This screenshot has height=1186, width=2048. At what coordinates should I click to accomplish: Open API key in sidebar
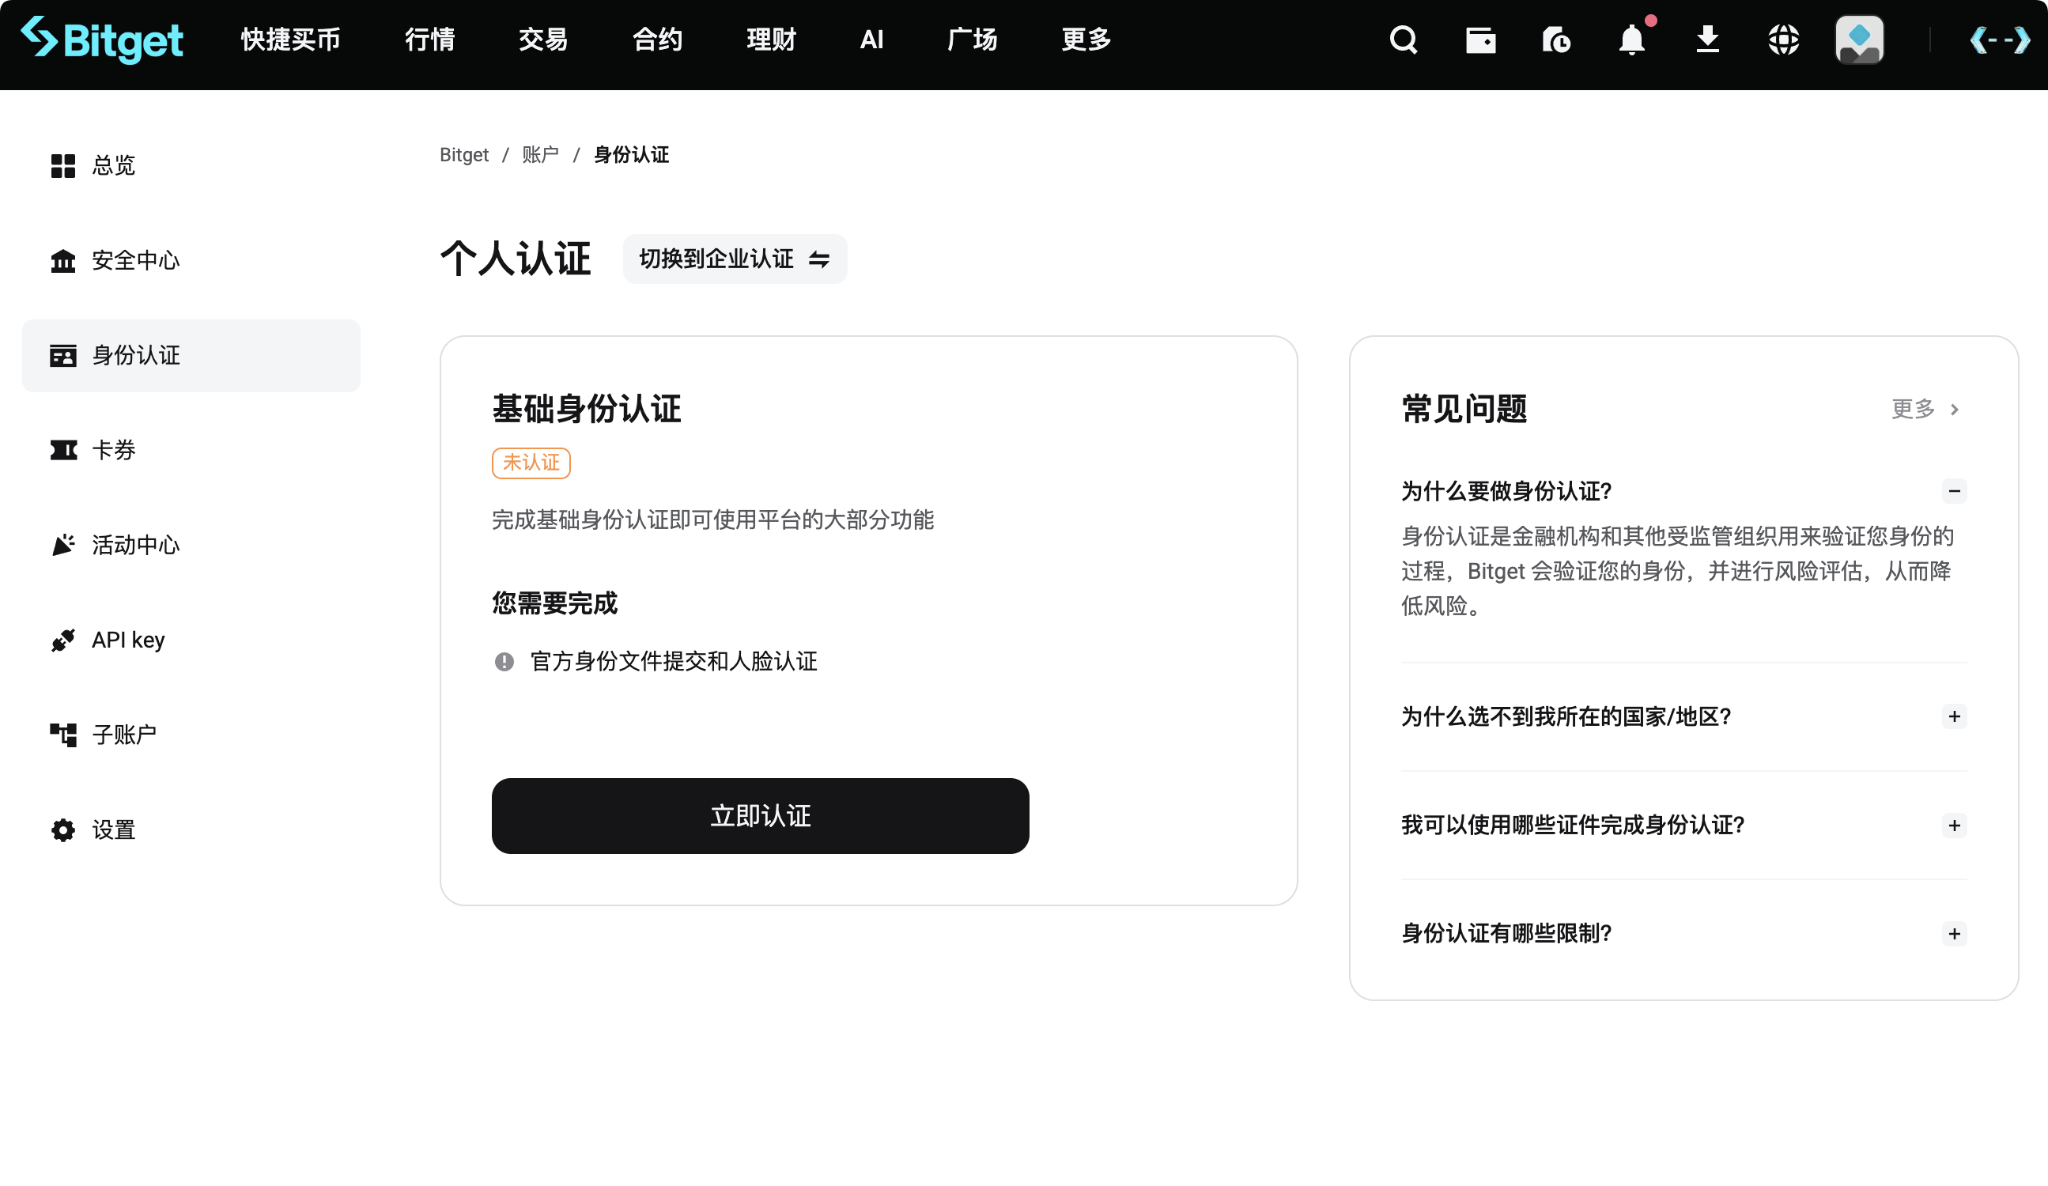(191, 640)
